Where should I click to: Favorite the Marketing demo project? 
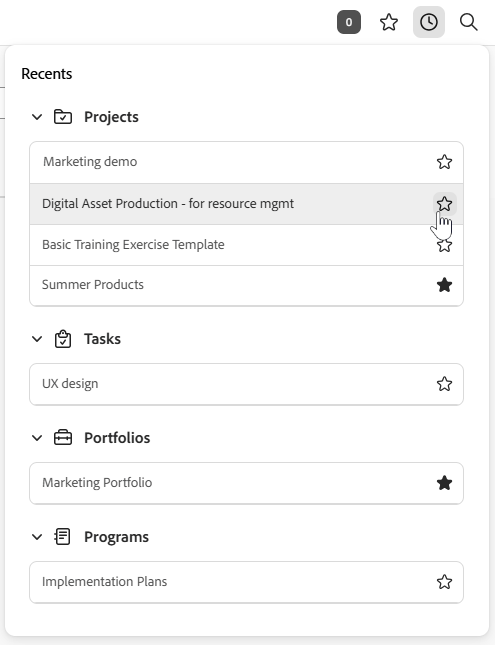click(x=444, y=162)
